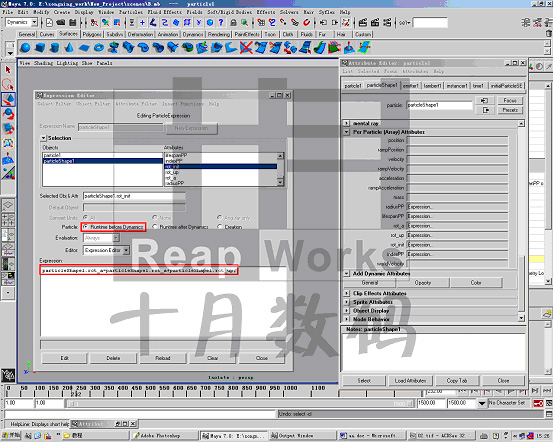
Task: Create a NURBS plane from the shelf
Action: [x=84, y=47]
